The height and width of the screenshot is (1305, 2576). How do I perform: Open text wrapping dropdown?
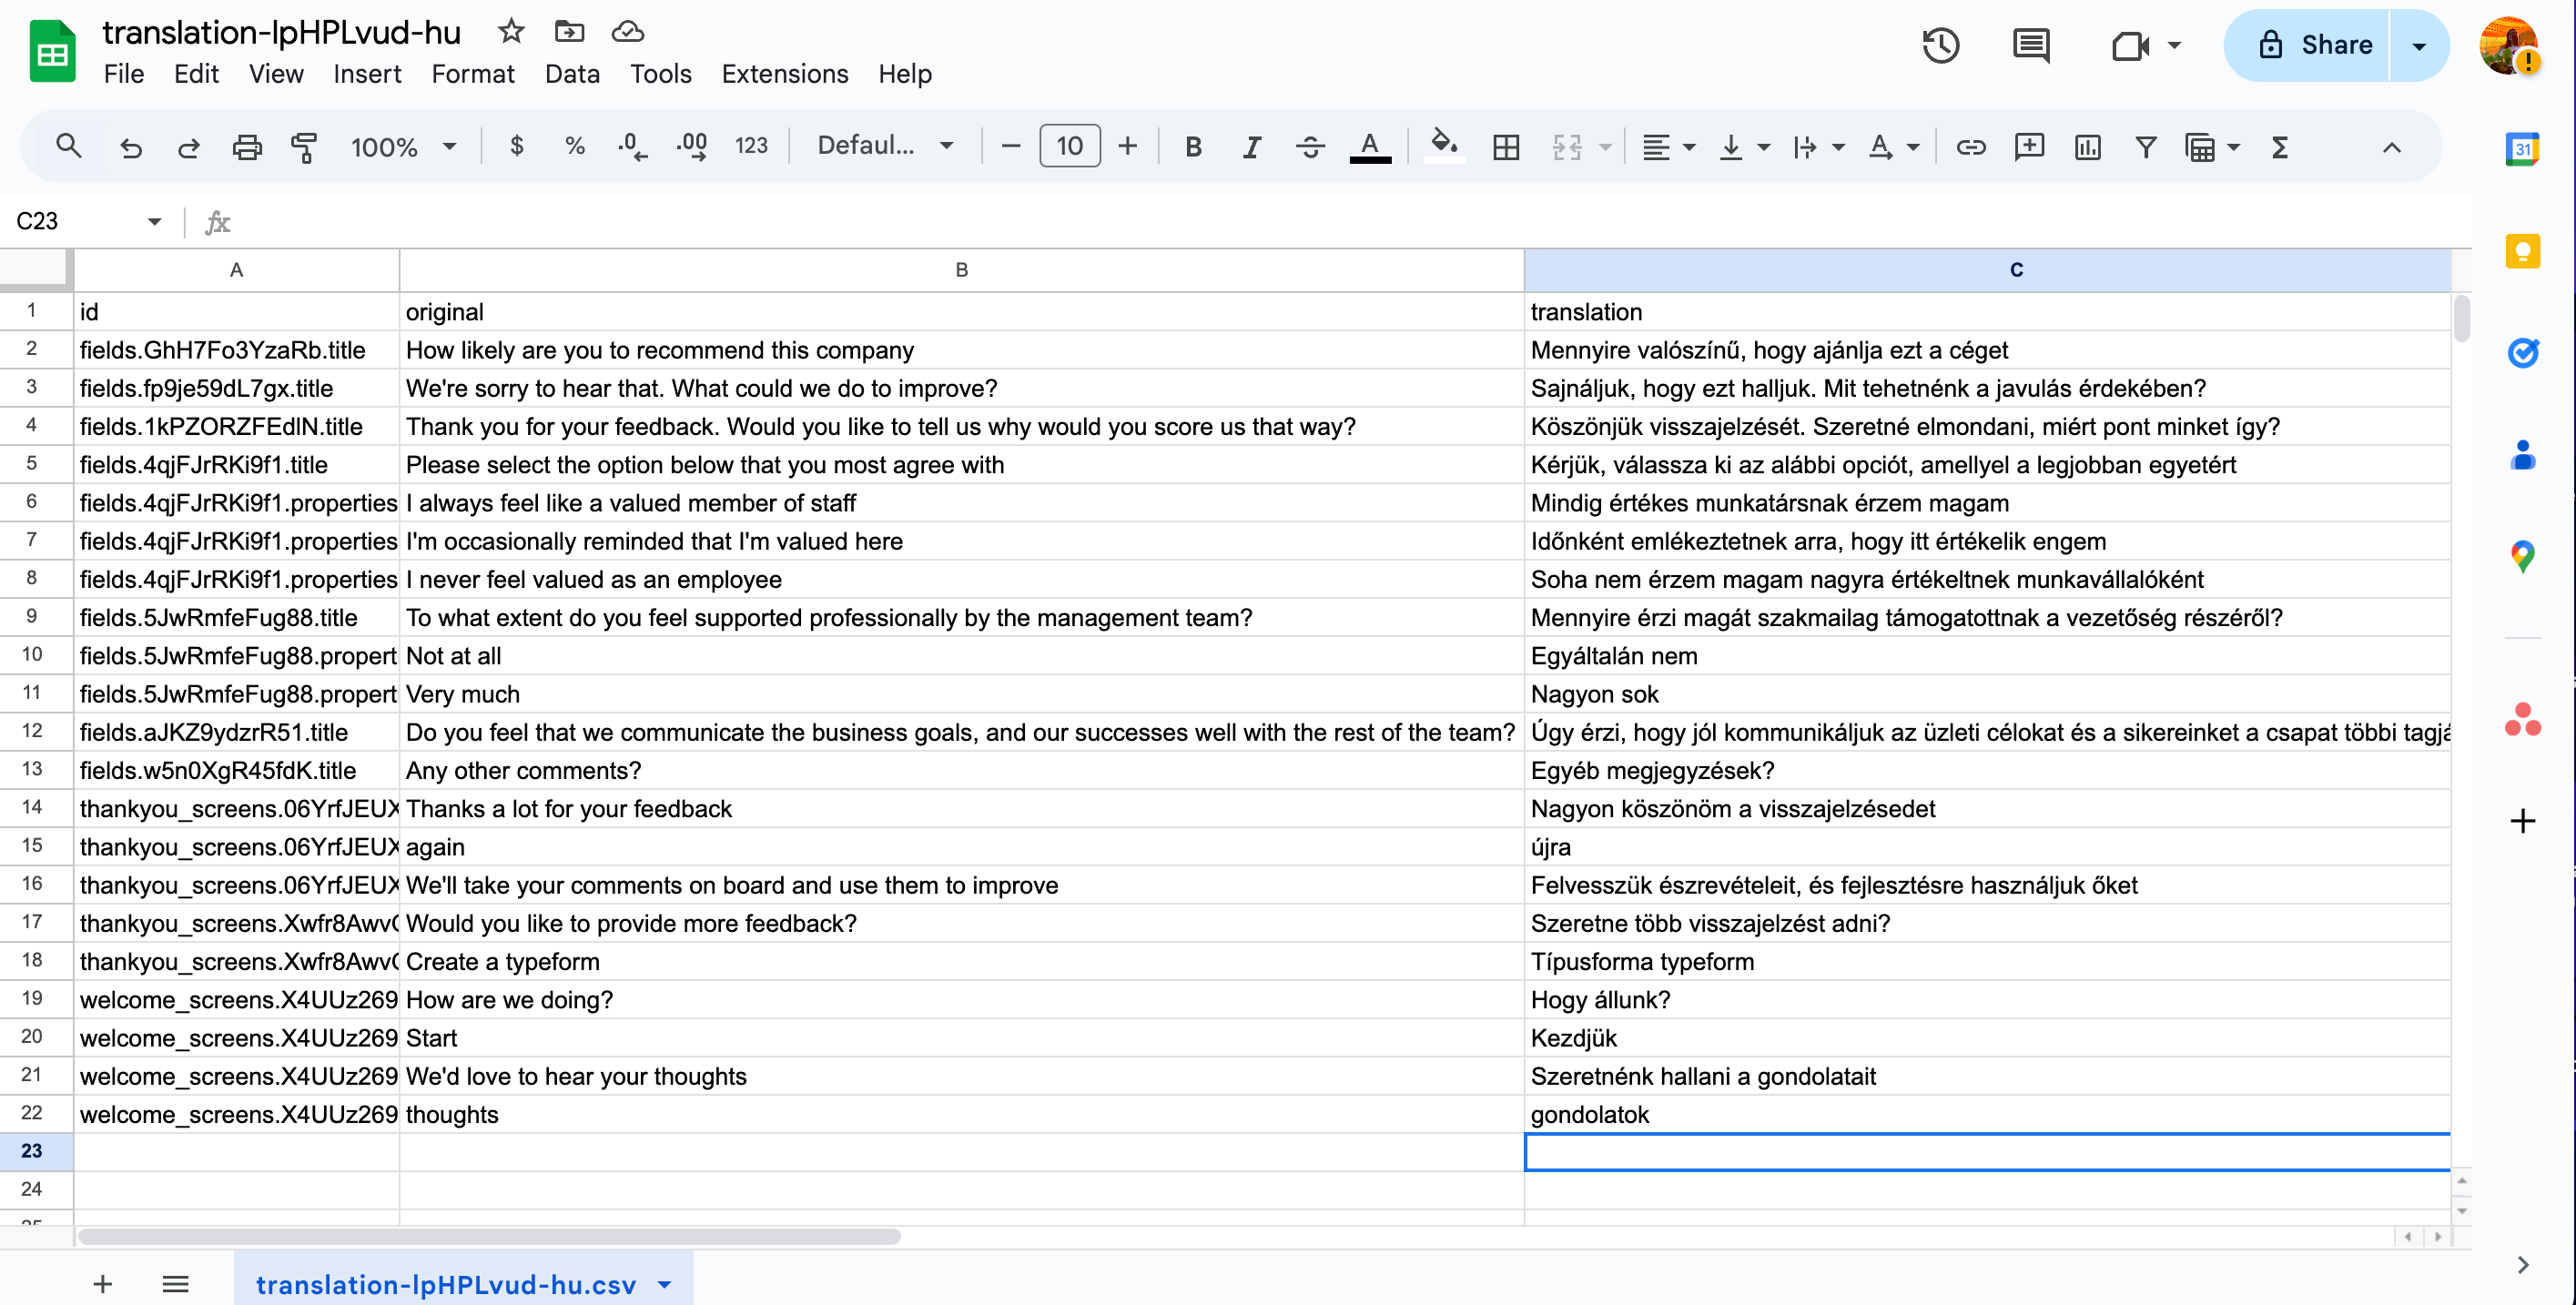[1818, 147]
